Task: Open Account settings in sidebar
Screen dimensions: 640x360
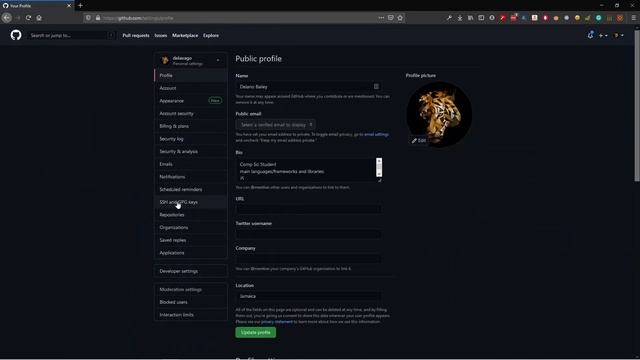Action: (191, 88)
